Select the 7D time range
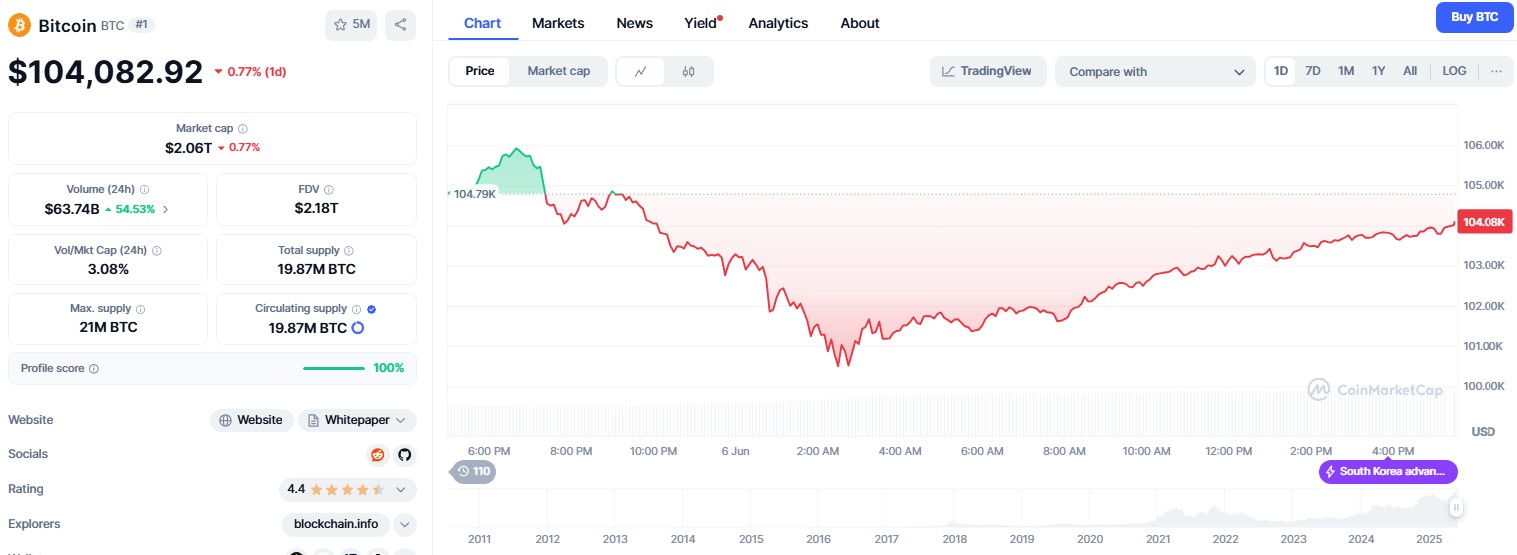 [x=1313, y=71]
